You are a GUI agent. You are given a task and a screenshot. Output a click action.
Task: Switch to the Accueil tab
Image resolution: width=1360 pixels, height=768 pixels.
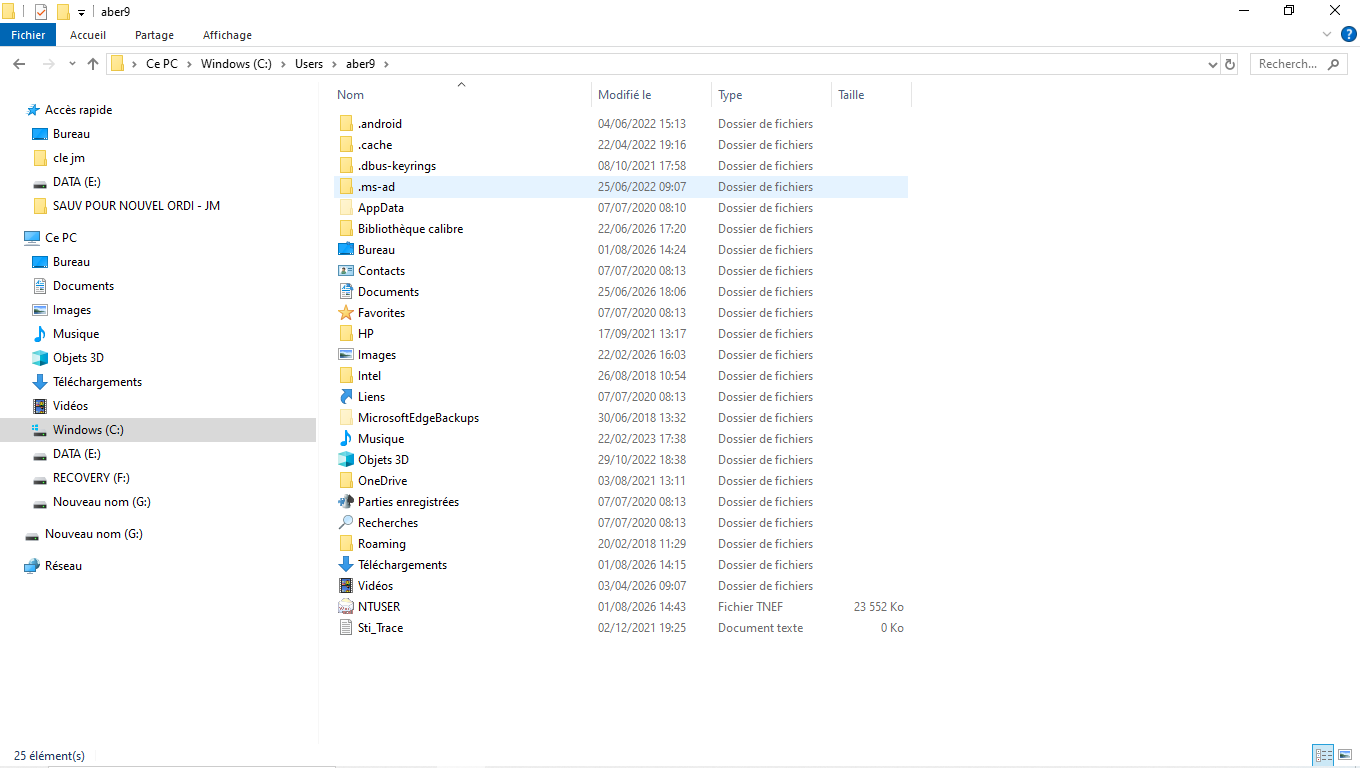click(x=88, y=35)
